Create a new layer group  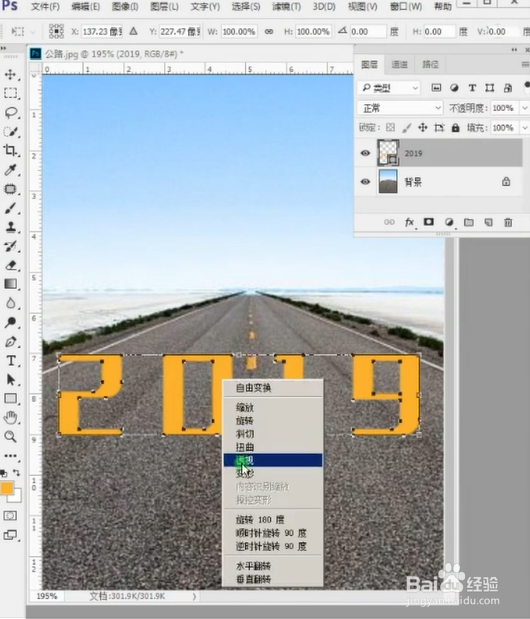[469, 222]
